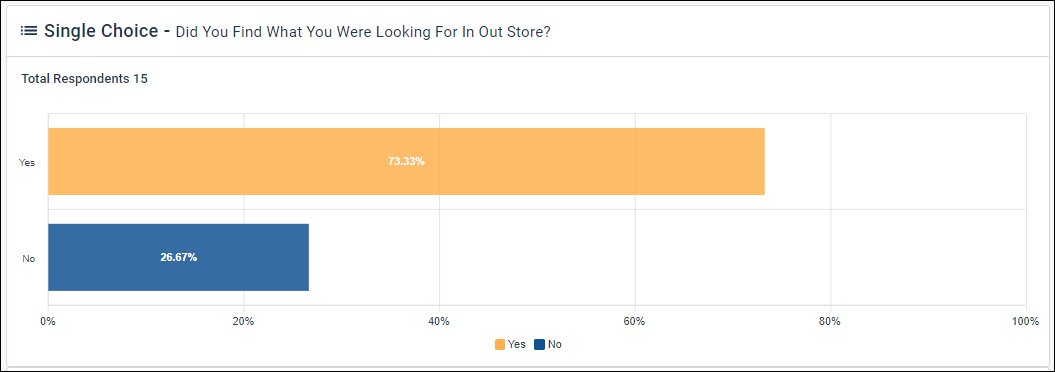Click the 40% axis tick label
The width and height of the screenshot is (1055, 372).
[x=439, y=322]
